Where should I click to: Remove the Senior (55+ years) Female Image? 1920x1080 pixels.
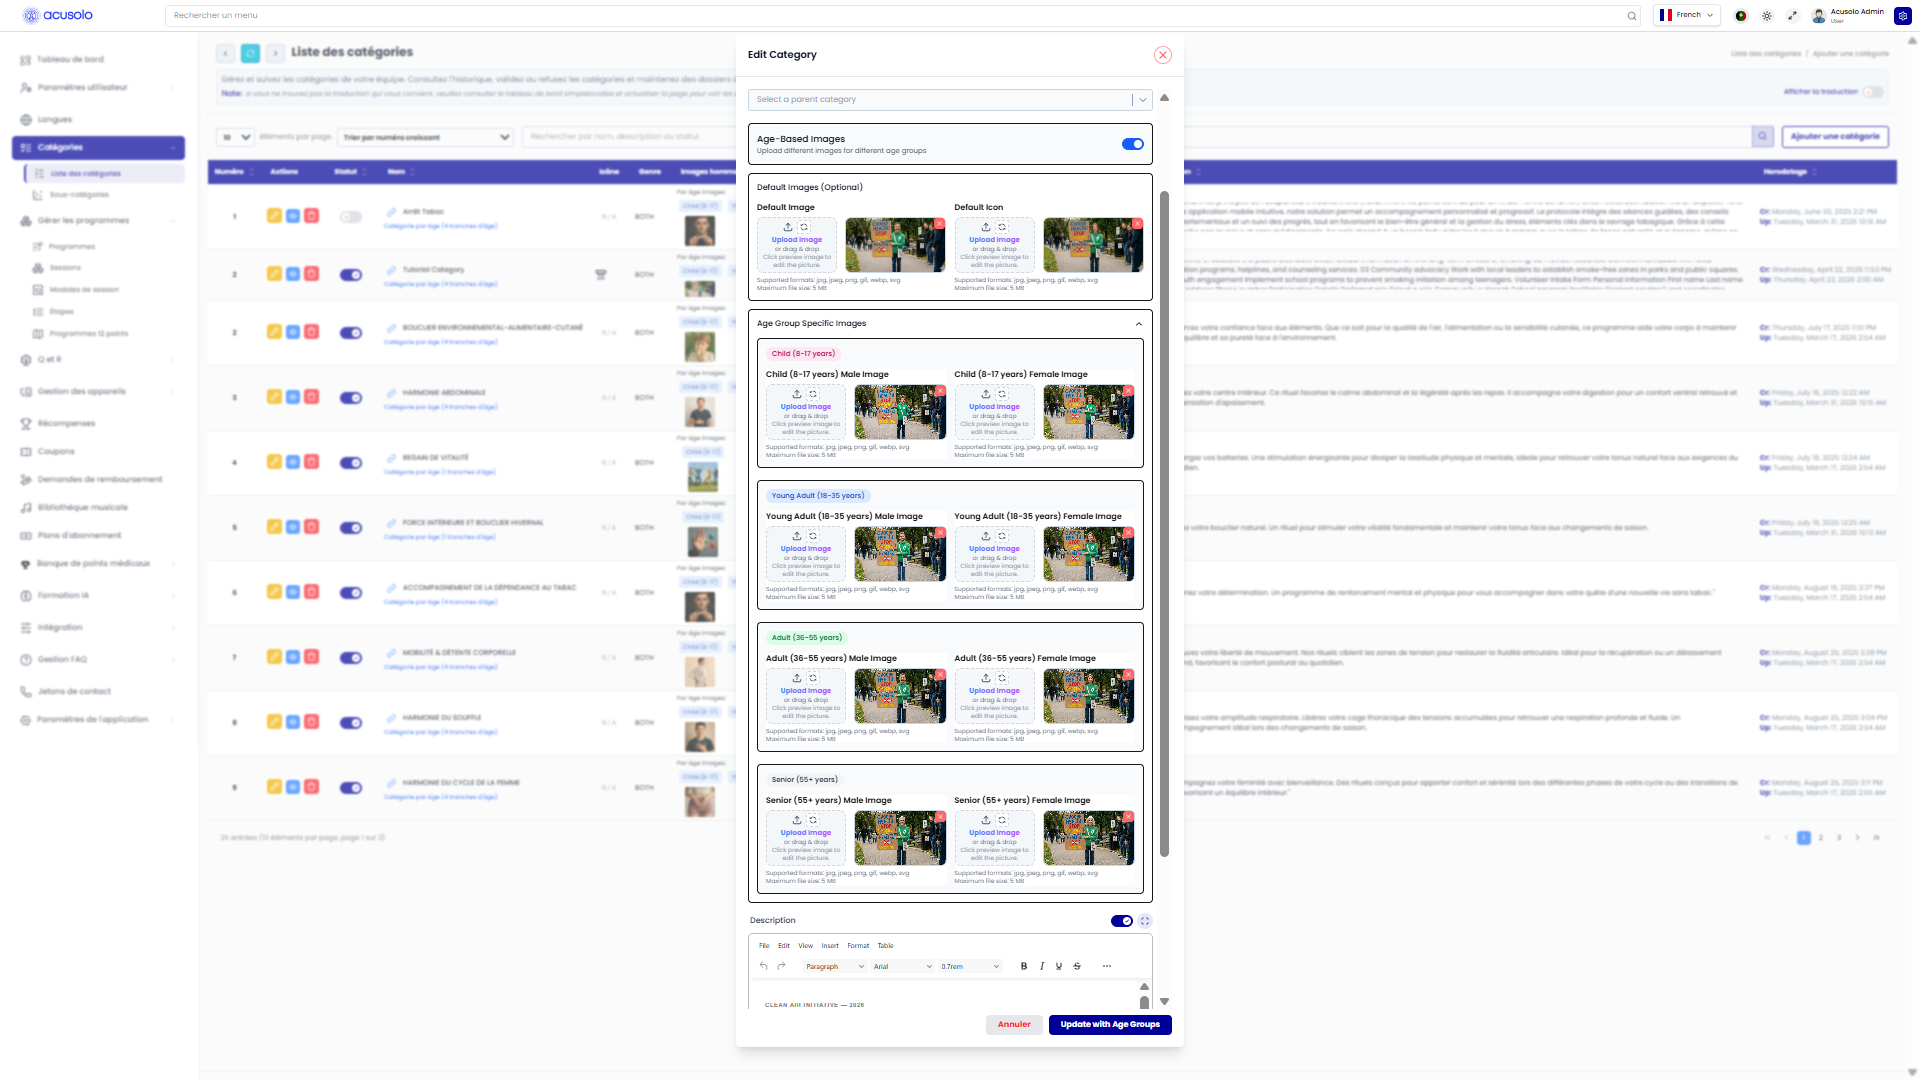tap(1128, 817)
